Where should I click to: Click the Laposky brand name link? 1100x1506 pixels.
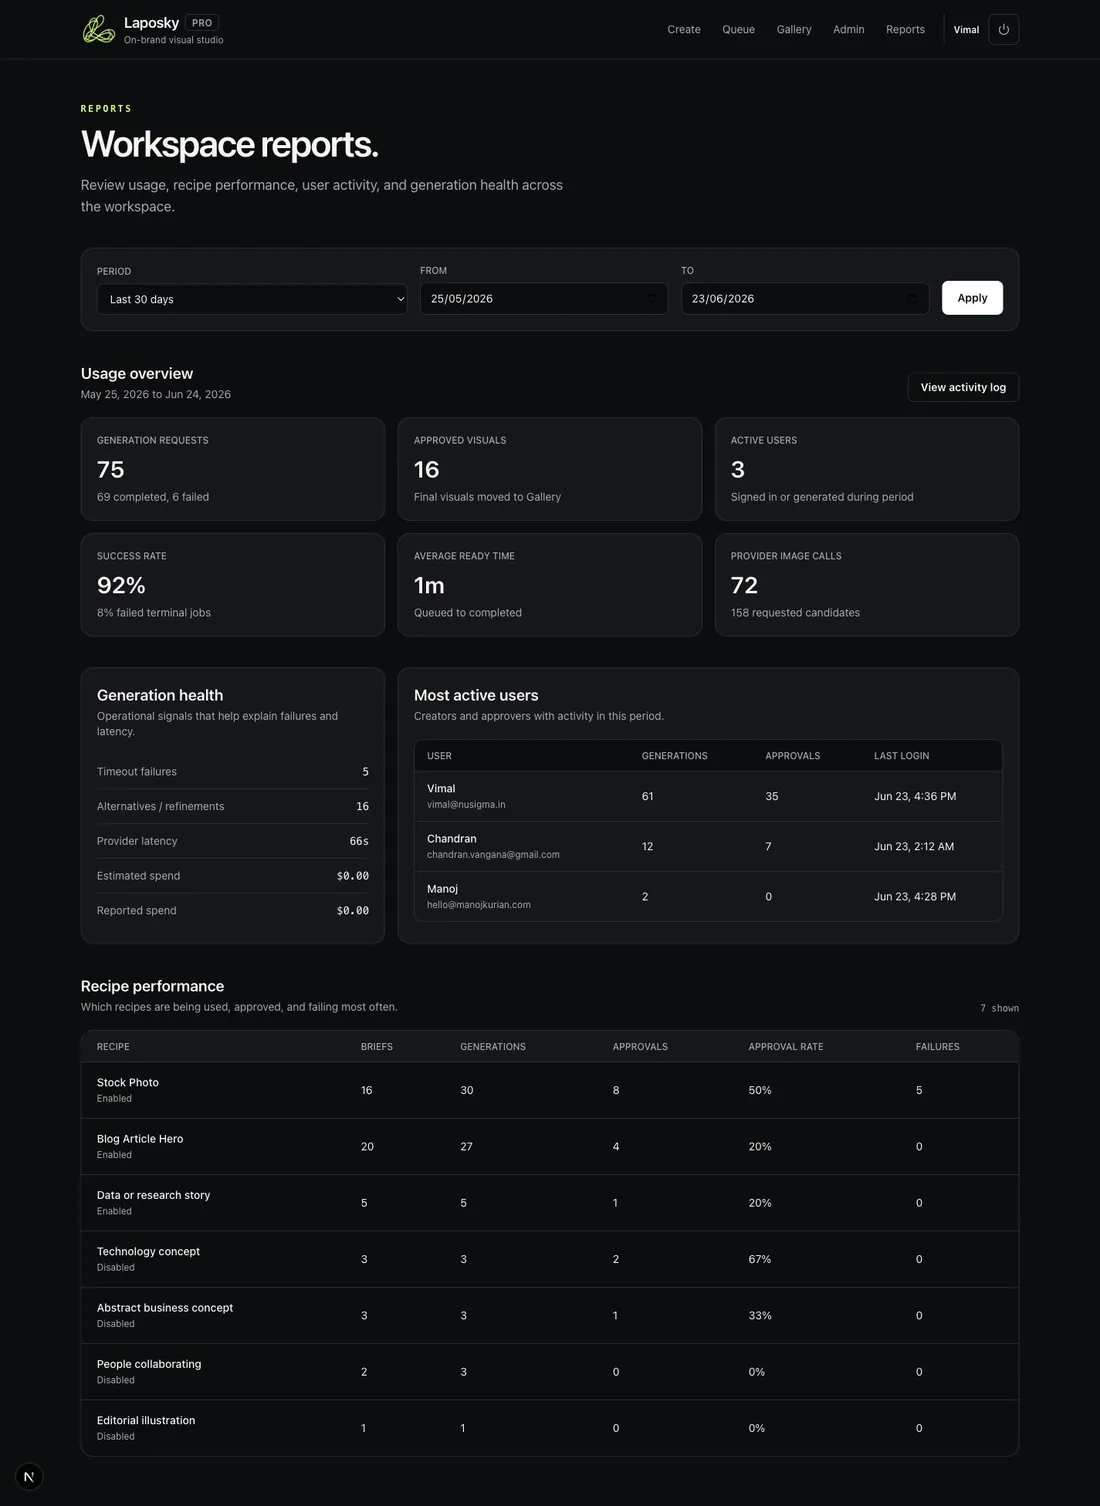[152, 22]
